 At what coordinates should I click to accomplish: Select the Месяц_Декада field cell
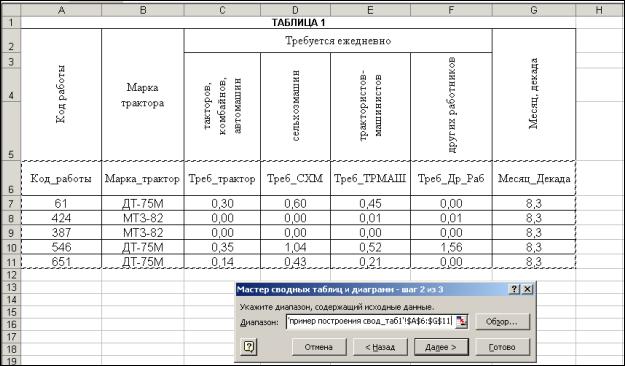[534, 178]
